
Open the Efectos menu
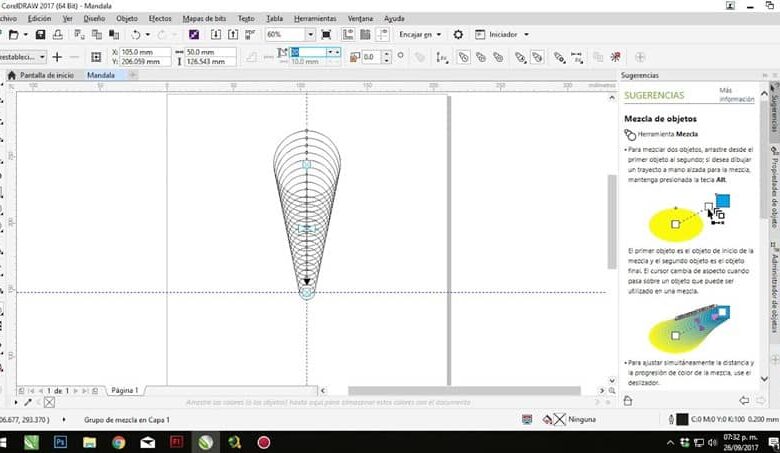160,18
